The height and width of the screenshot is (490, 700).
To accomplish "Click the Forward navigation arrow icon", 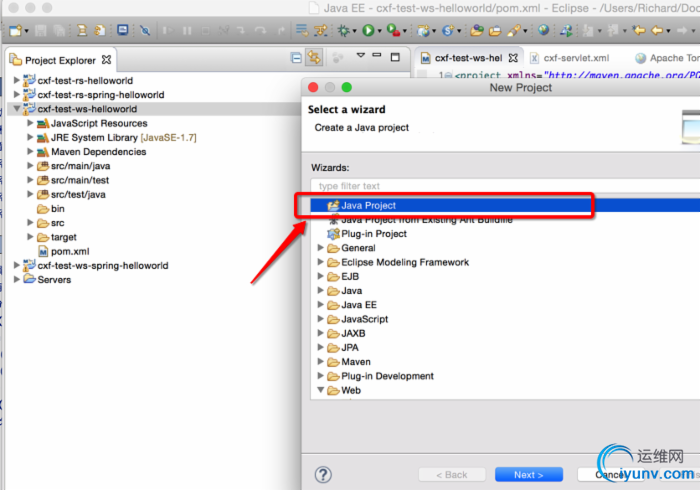I will click(x=682, y=30).
